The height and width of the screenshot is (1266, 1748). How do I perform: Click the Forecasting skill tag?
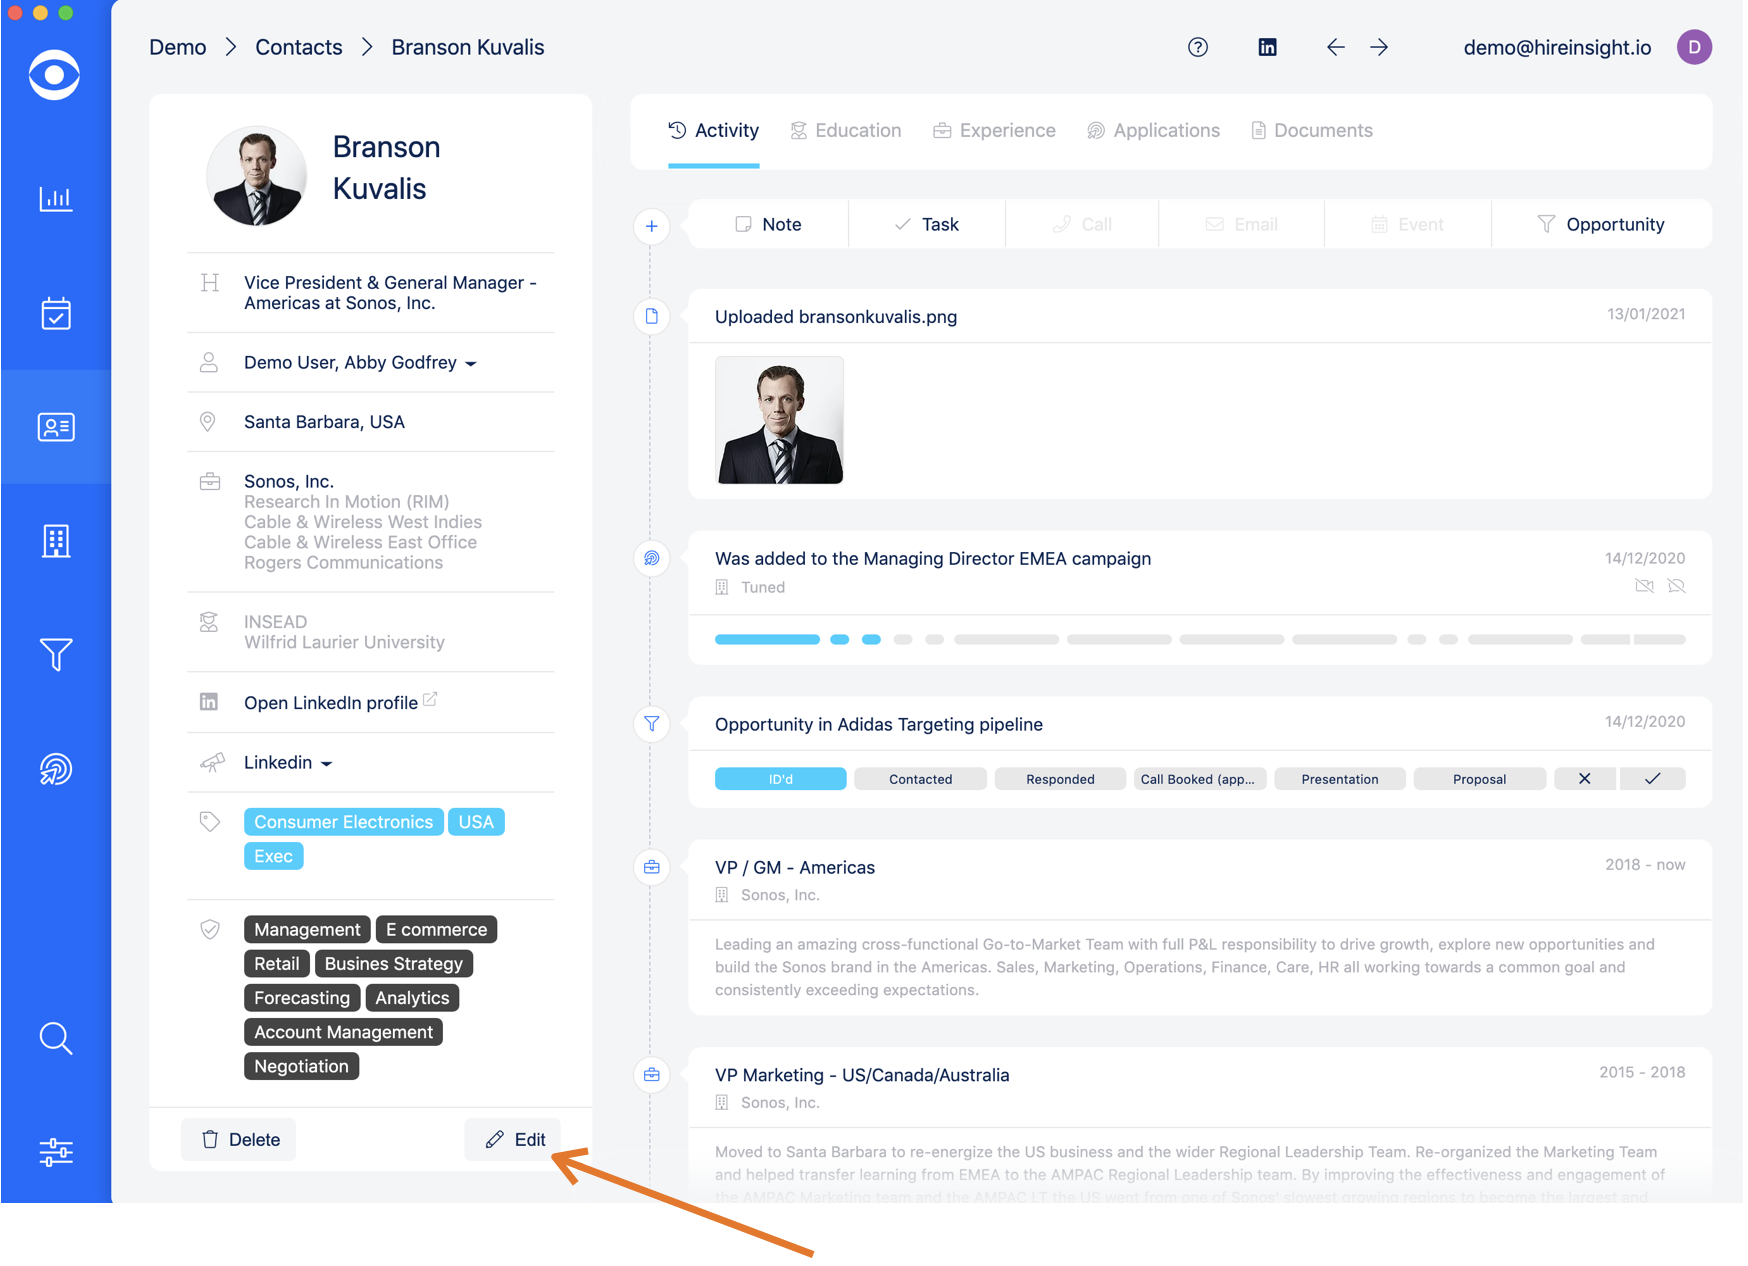click(302, 998)
